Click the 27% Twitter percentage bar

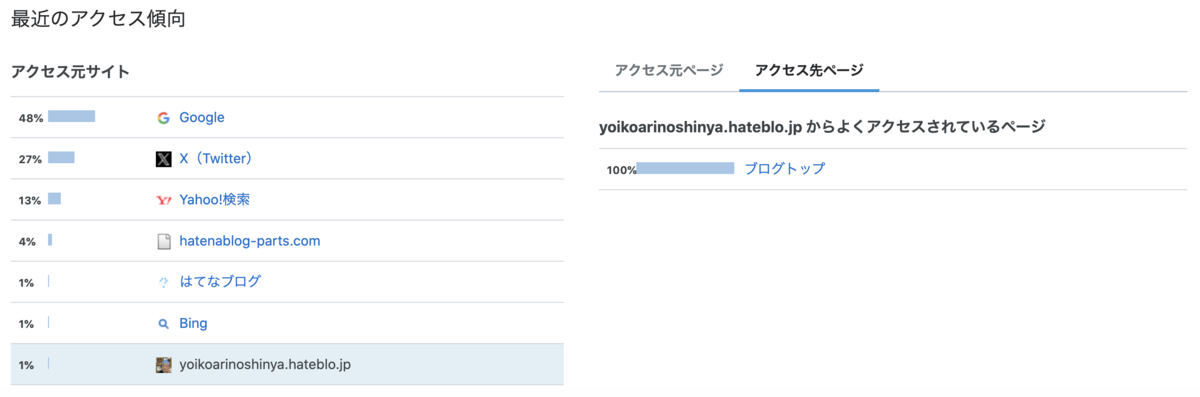(x=61, y=158)
